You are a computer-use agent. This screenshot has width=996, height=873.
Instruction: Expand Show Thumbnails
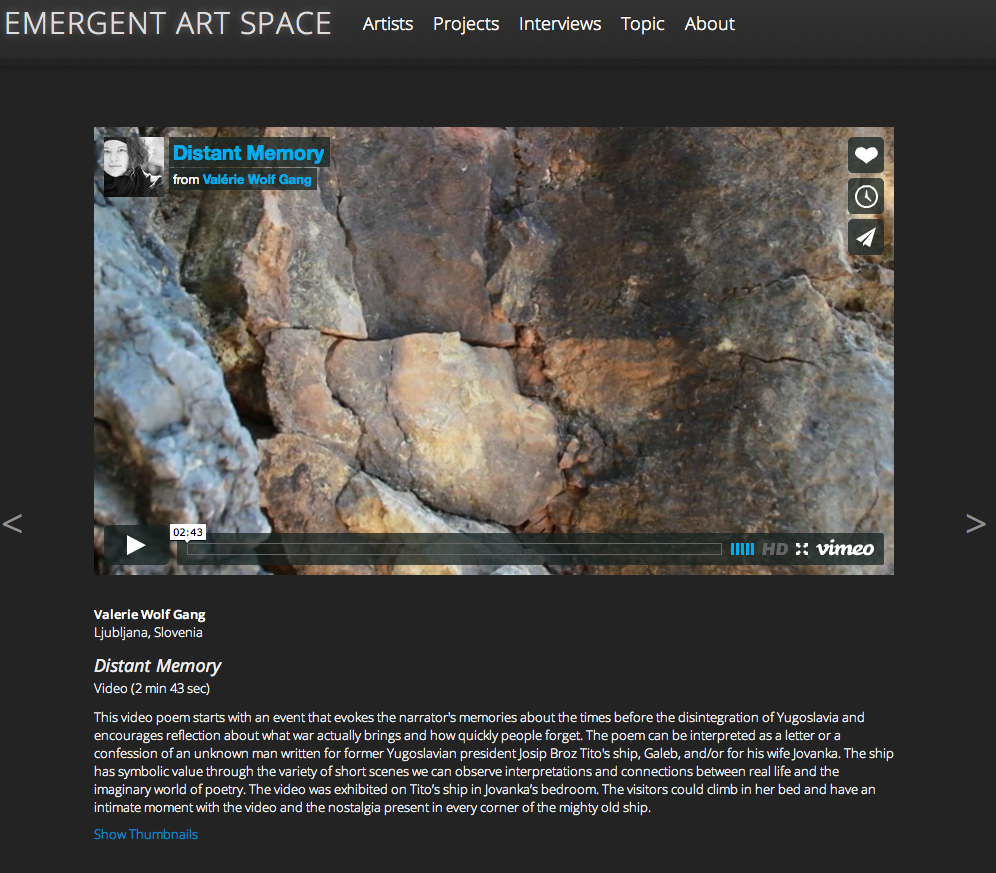tap(146, 834)
